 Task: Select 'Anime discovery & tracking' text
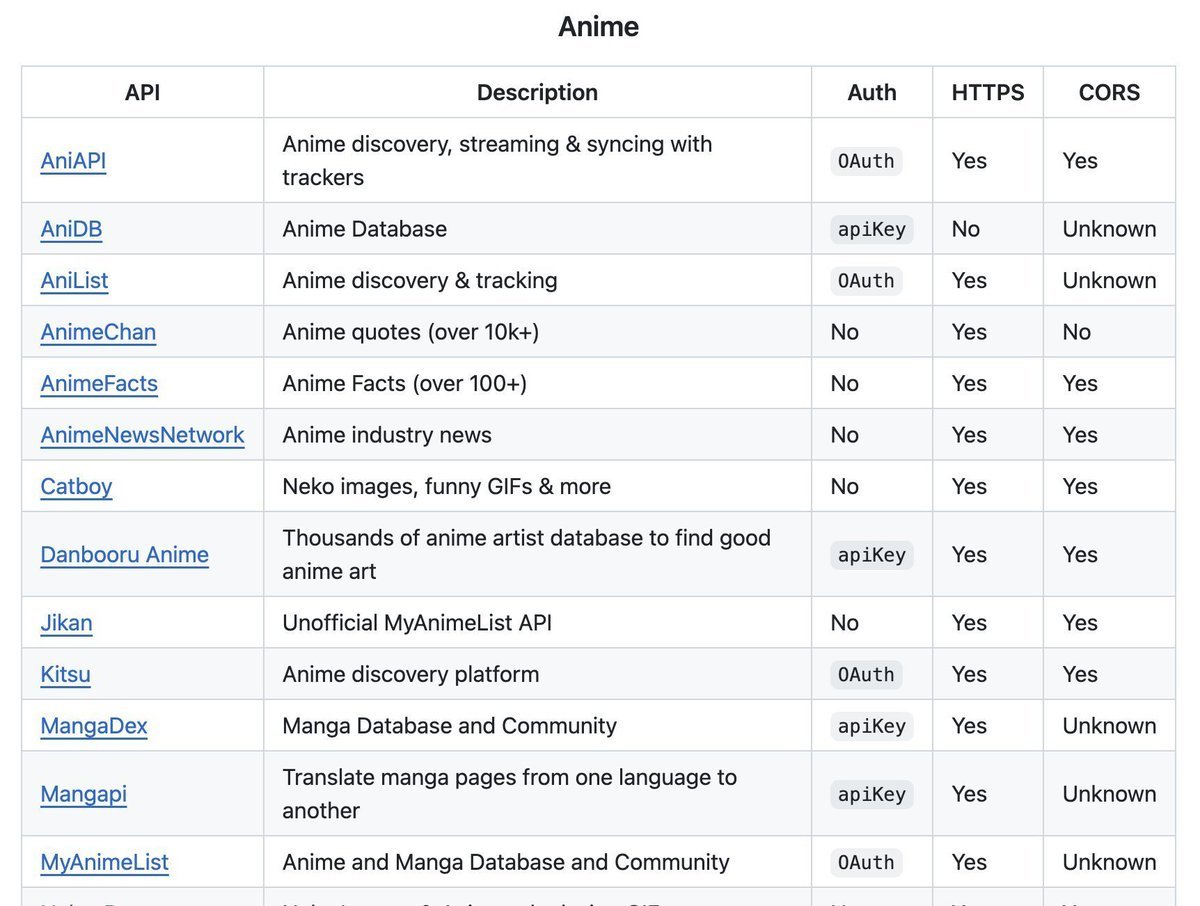point(420,281)
